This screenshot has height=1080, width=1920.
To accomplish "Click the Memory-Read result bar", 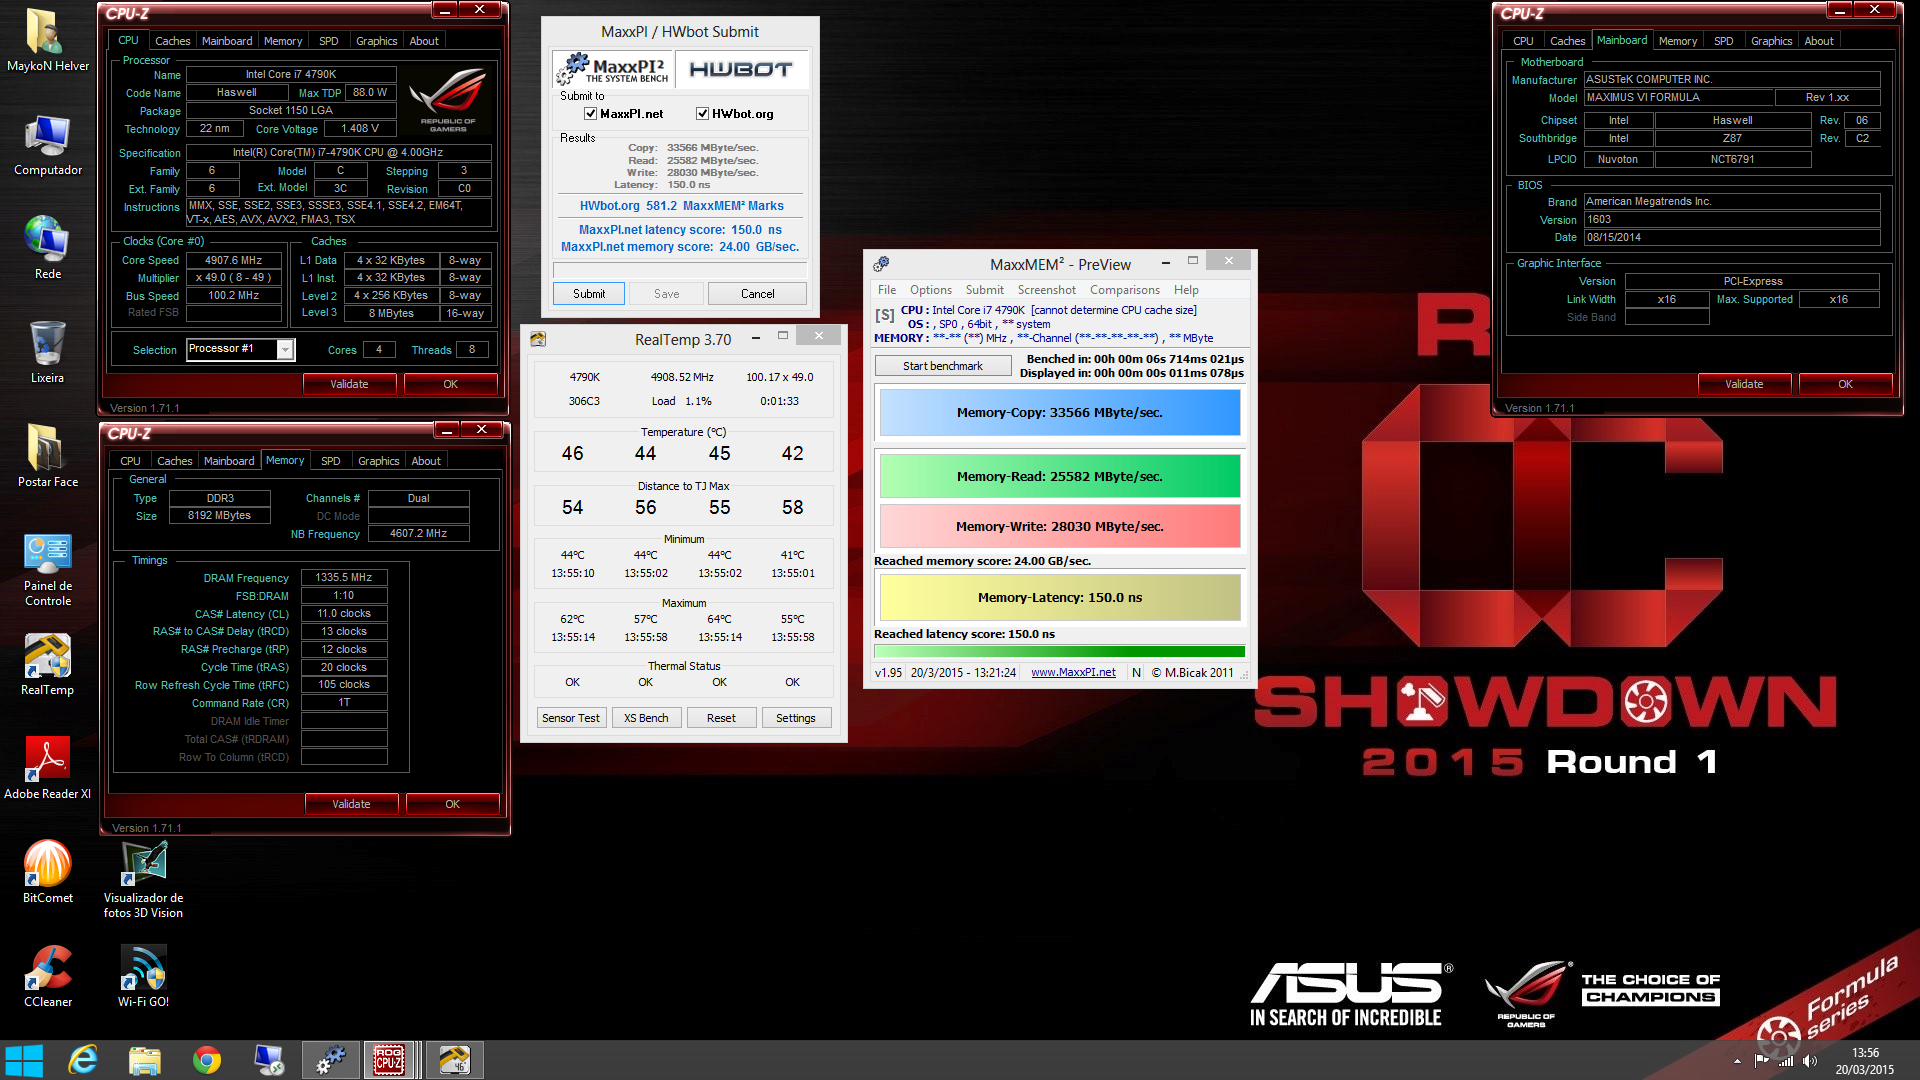I will pyautogui.click(x=1060, y=477).
